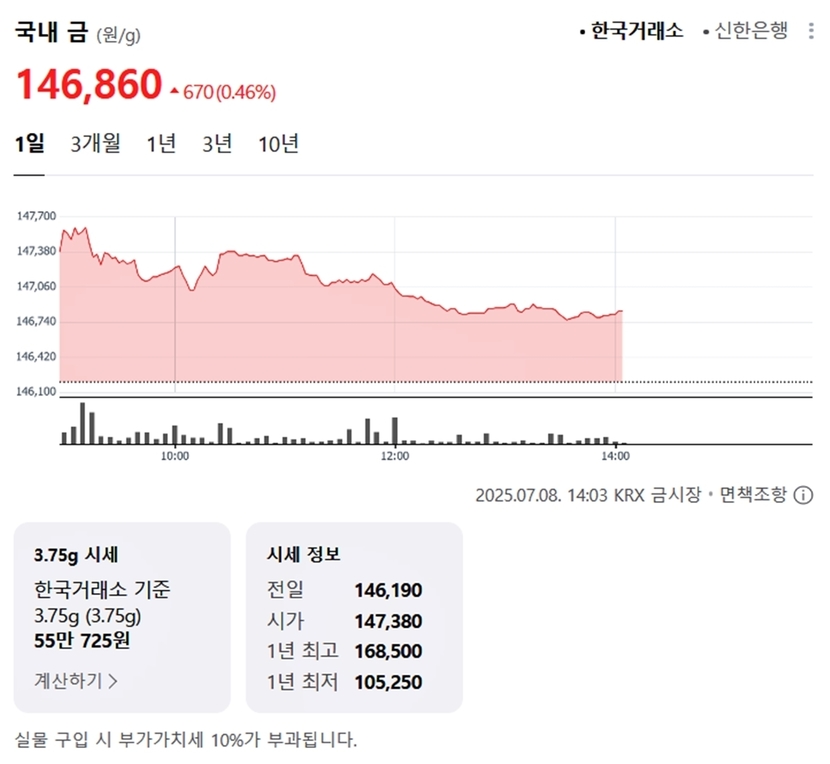
Task: View the 10년 chart period
Action: (278, 143)
